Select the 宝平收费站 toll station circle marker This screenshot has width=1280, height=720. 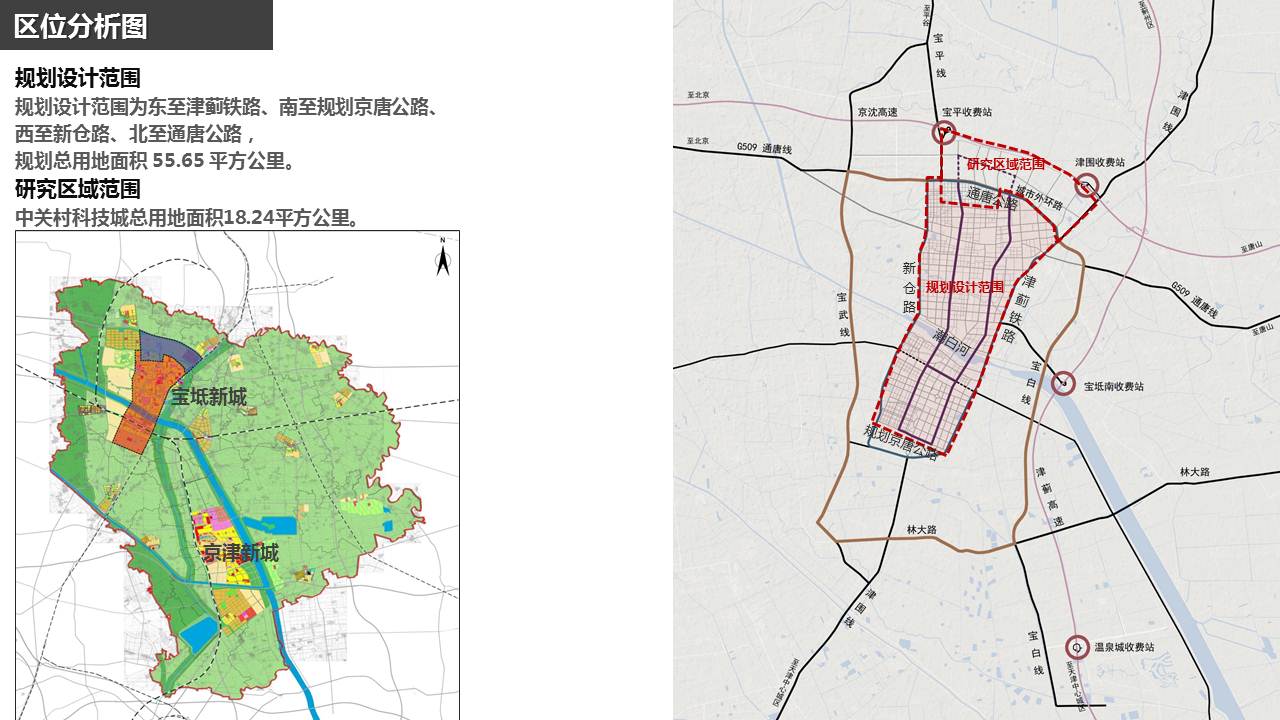point(943,133)
